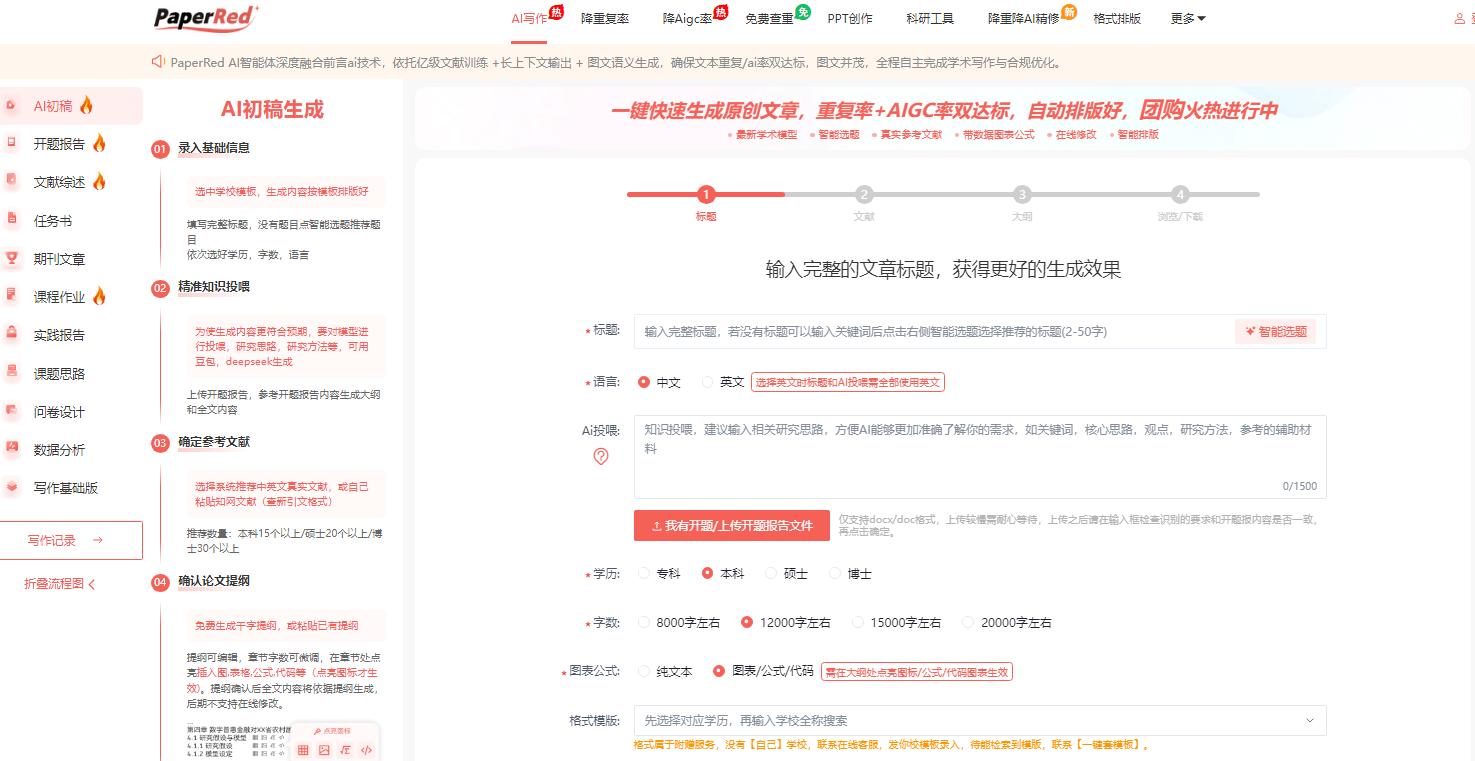
Task: Click 课题思路 label in the sidebar
Action: coord(59,373)
